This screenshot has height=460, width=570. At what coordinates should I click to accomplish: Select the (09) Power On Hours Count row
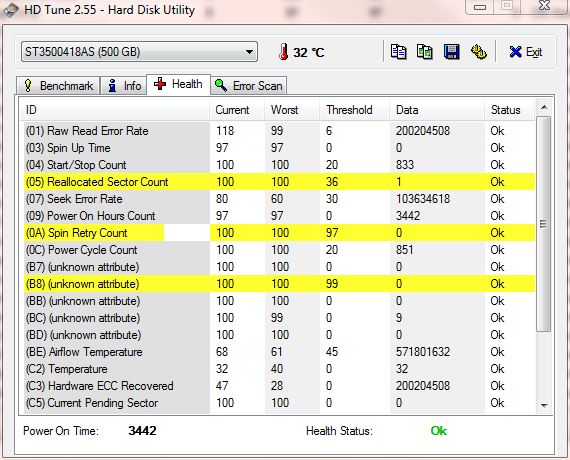click(x=279, y=216)
